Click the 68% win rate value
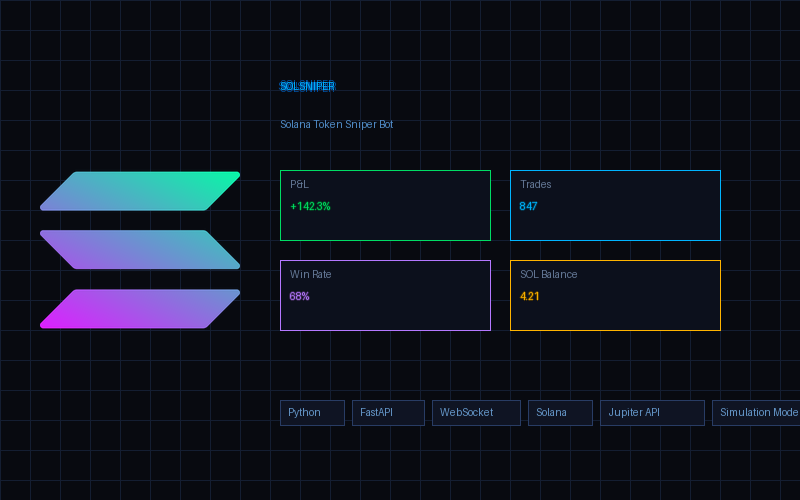 [299, 296]
